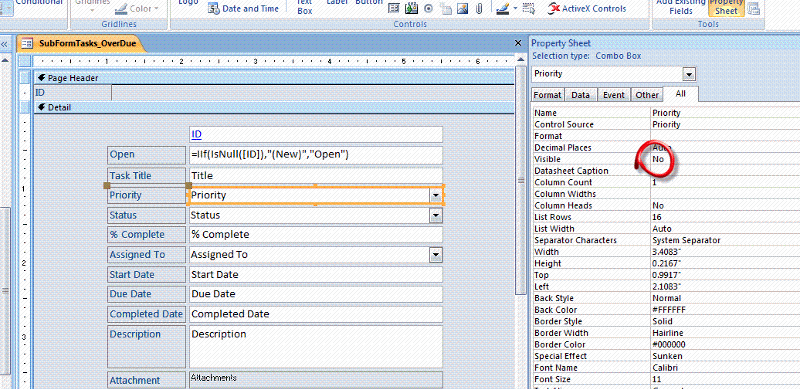Click the form selector box at ruler corner
Image resolution: width=800 pixels, height=389 pixels.
pyautogui.click(x=25, y=62)
